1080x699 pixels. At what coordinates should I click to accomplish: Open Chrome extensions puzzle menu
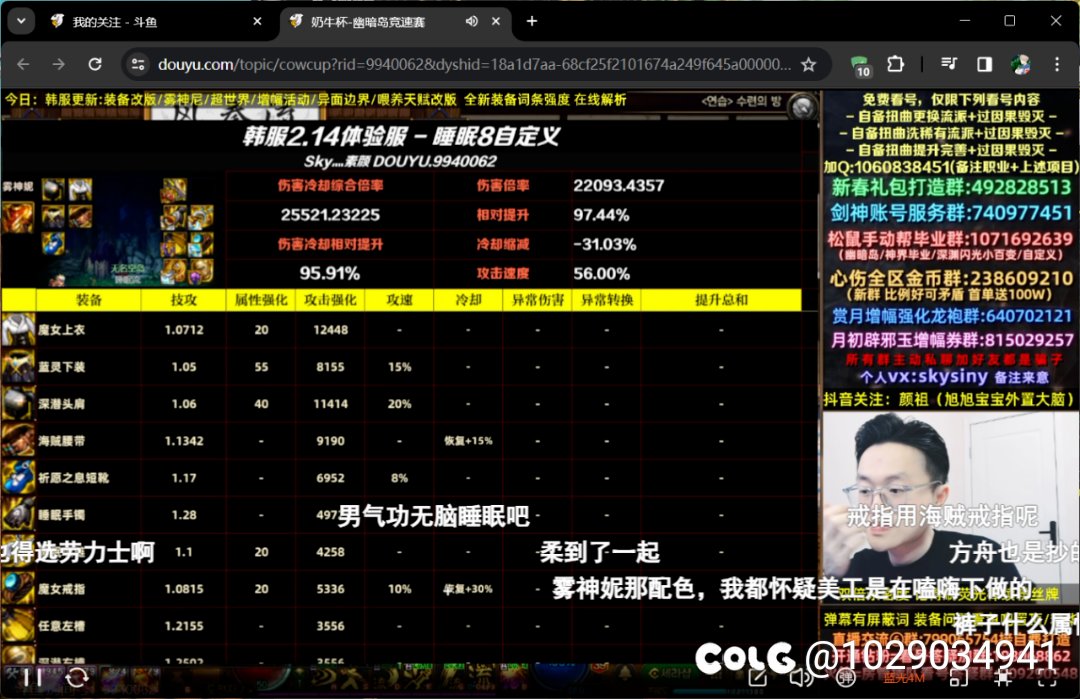(895, 64)
